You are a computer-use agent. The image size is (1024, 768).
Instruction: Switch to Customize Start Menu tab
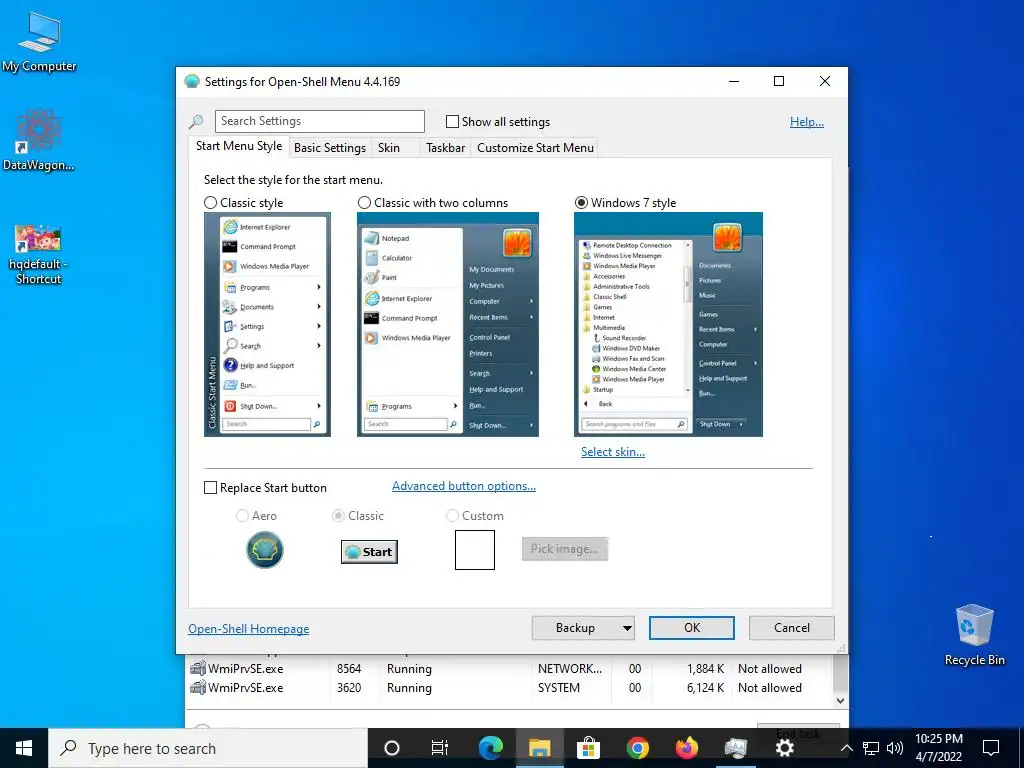pos(536,148)
